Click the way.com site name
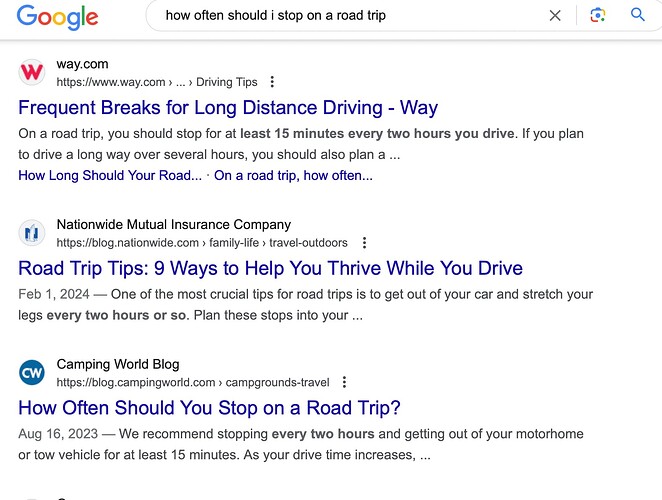Viewport: 662px width, 500px height. tap(82, 65)
